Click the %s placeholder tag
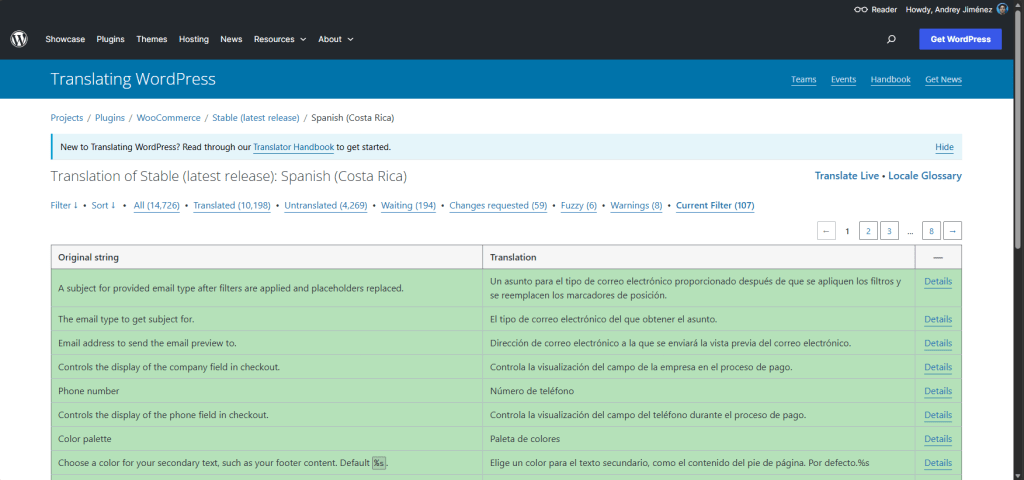Screen dimensions: 1024x480 379,463
